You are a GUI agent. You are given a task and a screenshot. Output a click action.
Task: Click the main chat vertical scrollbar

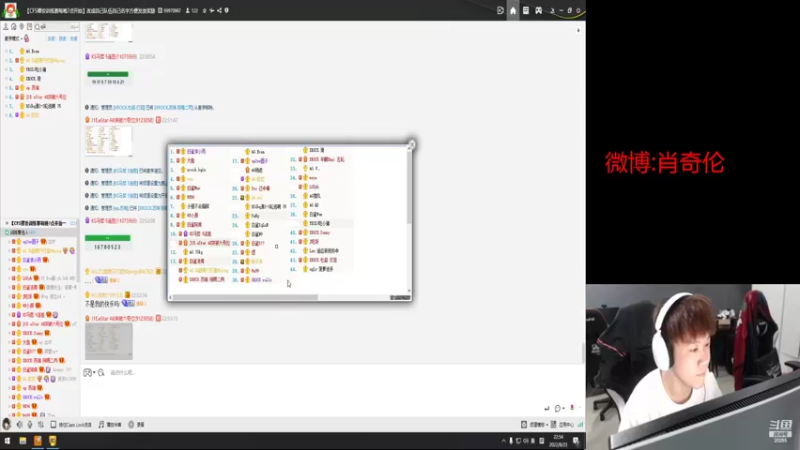tap(583, 352)
